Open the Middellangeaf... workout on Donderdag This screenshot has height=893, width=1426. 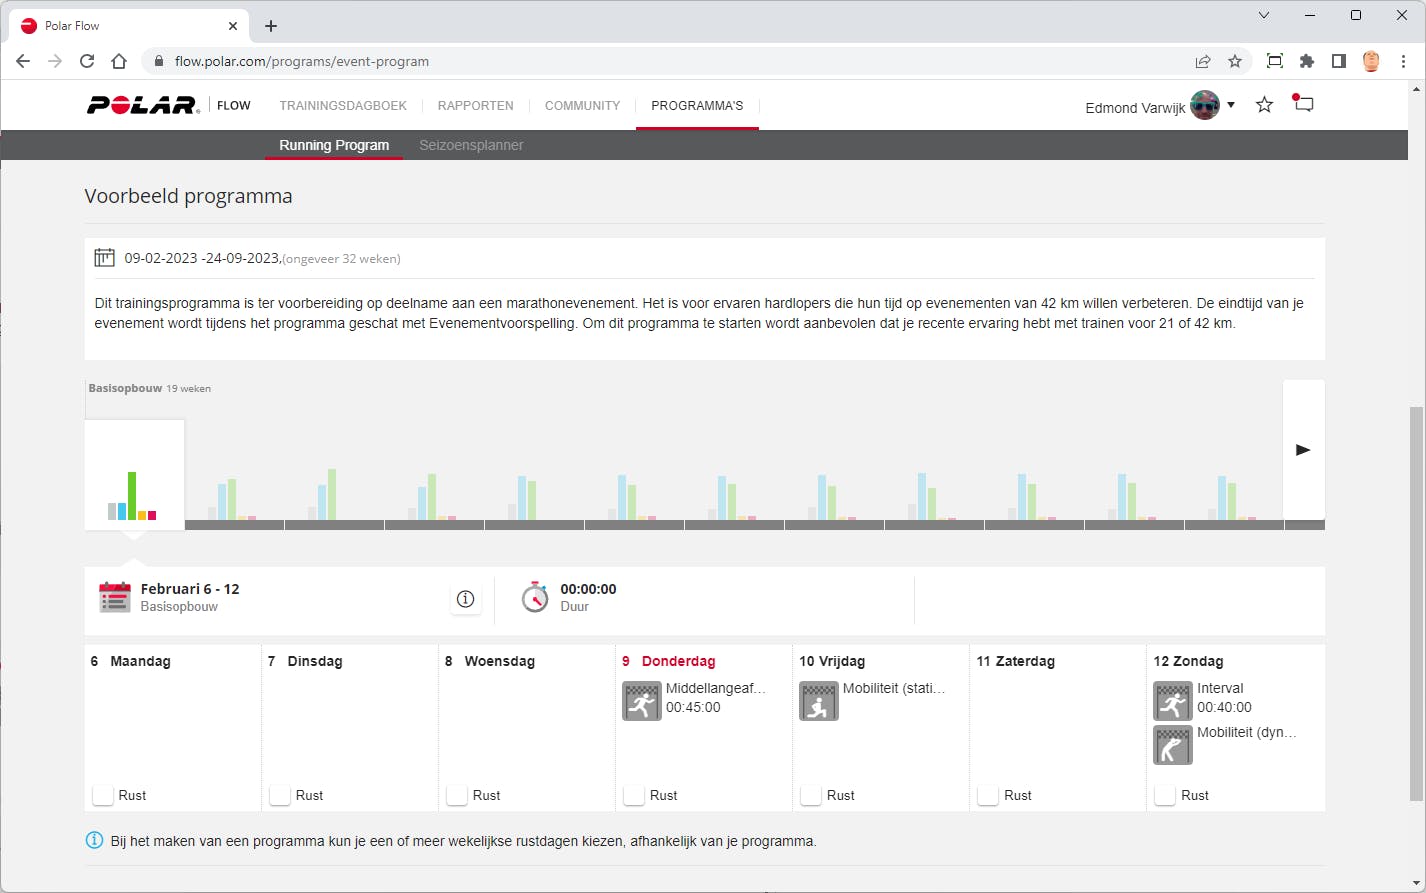click(x=716, y=688)
